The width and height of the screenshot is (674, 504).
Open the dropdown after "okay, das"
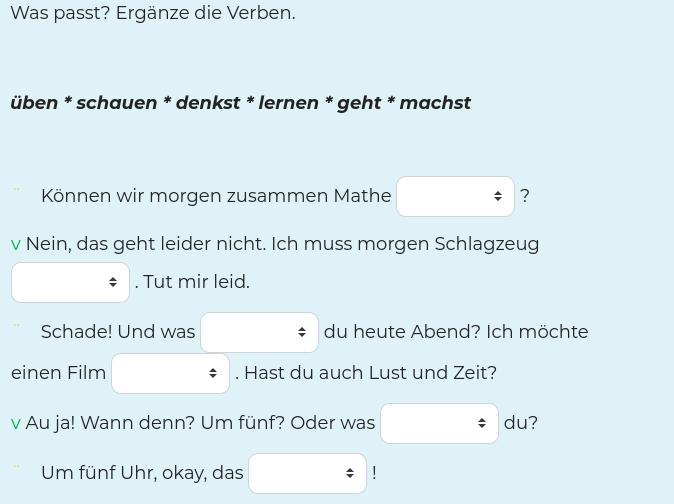[x=307, y=473]
